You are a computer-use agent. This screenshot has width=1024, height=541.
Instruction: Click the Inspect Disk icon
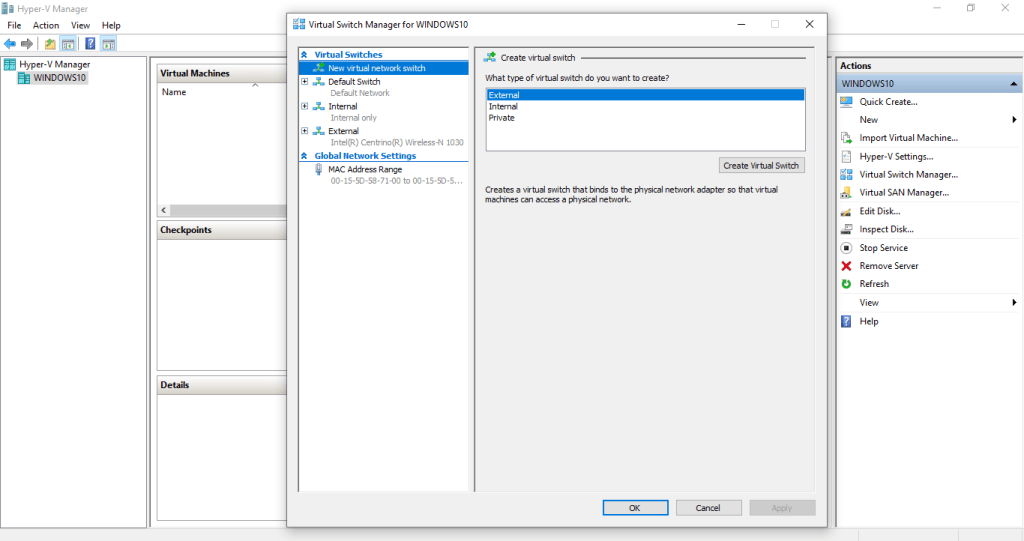(846, 230)
